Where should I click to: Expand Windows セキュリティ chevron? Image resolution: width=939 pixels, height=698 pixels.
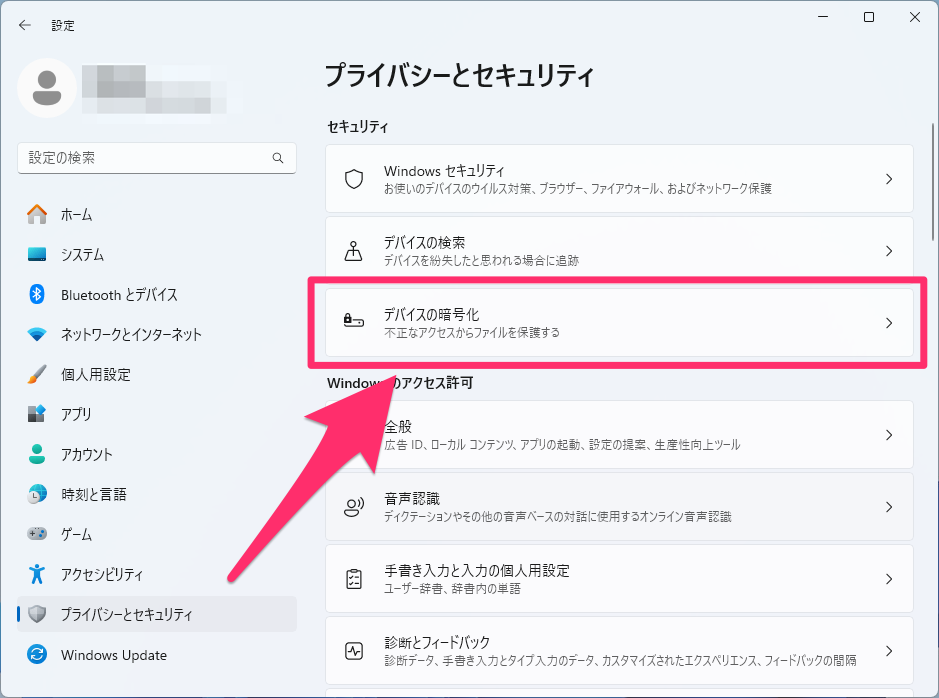pyautogui.click(x=889, y=178)
